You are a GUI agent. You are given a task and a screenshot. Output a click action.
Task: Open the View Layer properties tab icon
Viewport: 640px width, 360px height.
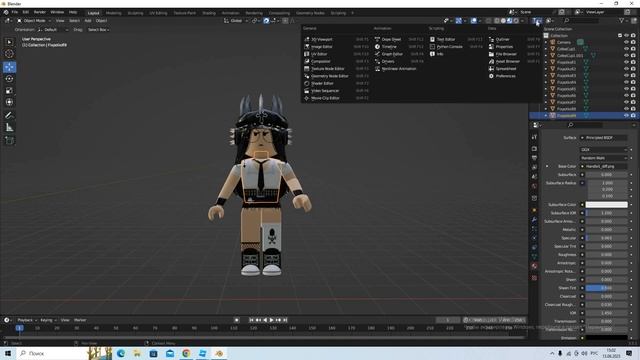[x=534, y=167]
